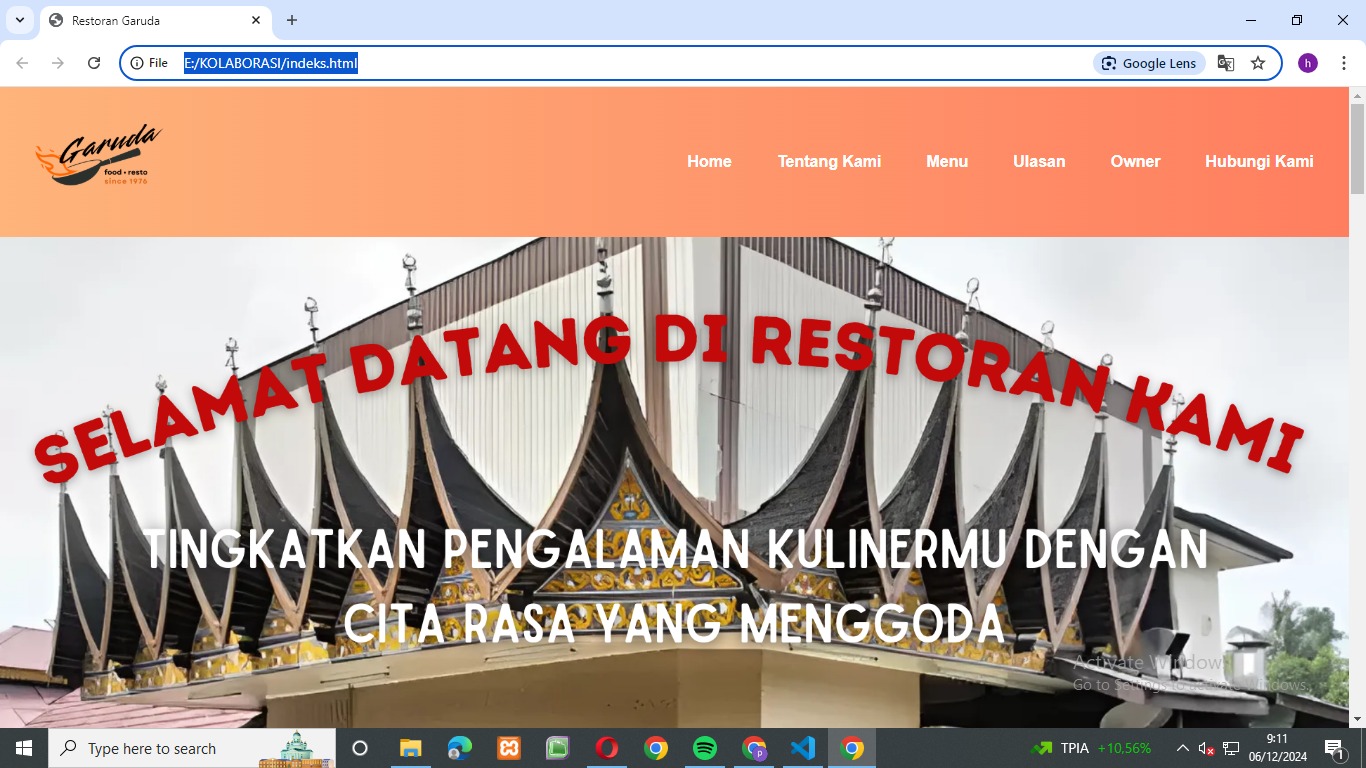Launch Visual Studio Code from taskbar
This screenshot has width=1366, height=768.
(x=802, y=748)
